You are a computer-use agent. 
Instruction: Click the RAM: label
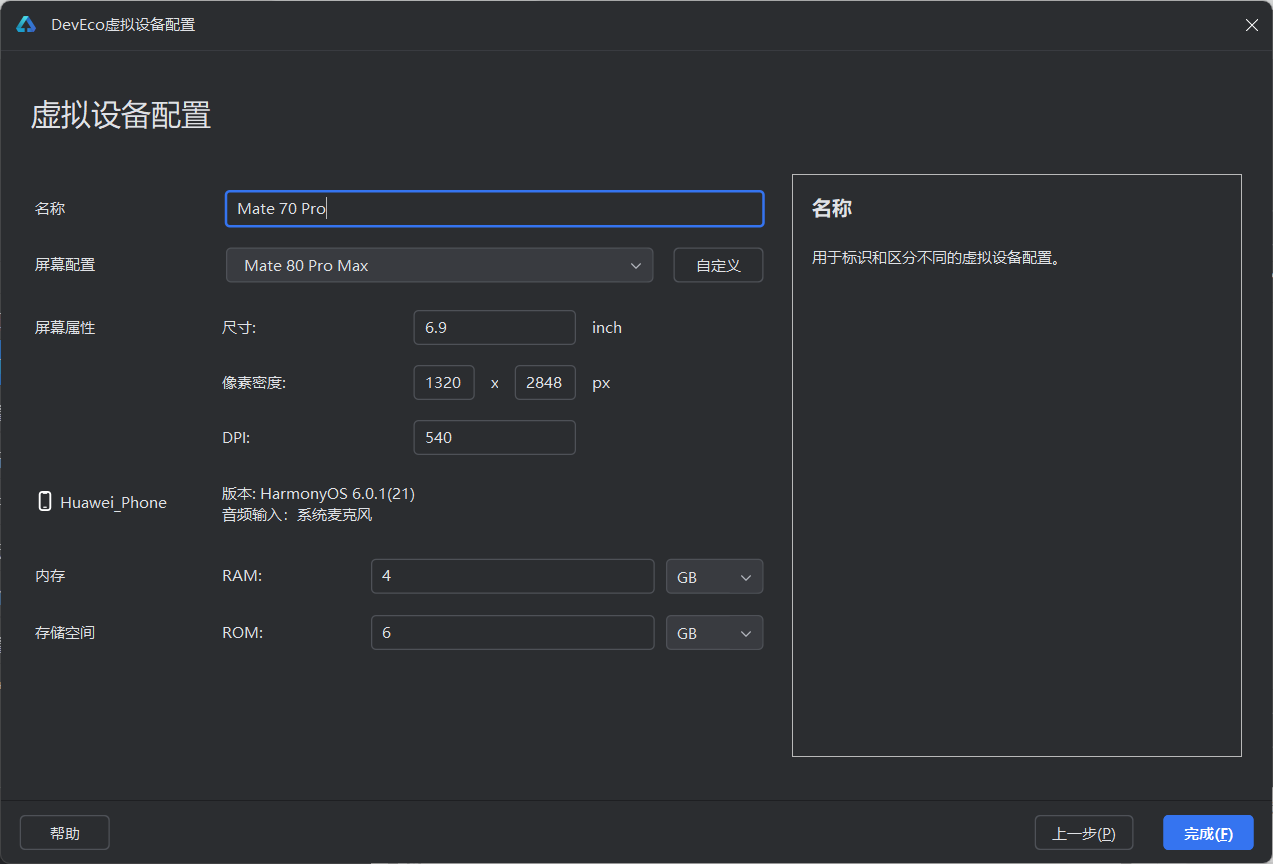242,577
